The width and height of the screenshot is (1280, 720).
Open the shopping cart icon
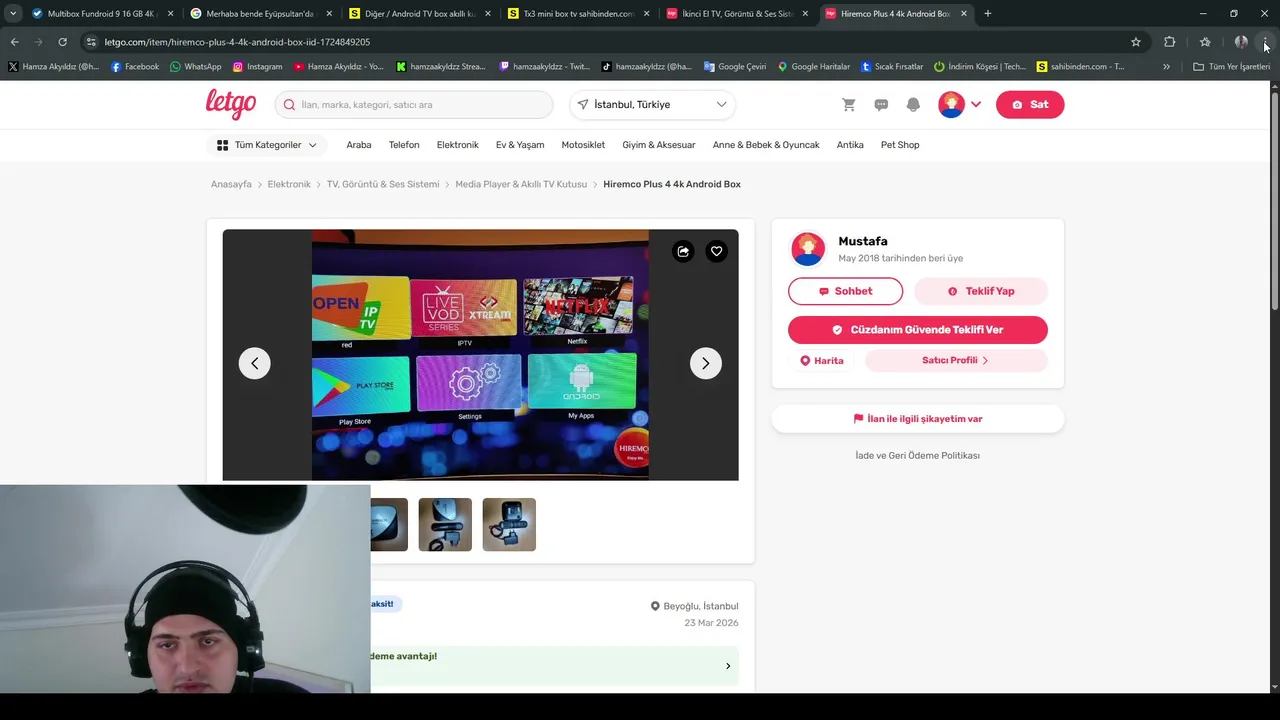click(849, 105)
